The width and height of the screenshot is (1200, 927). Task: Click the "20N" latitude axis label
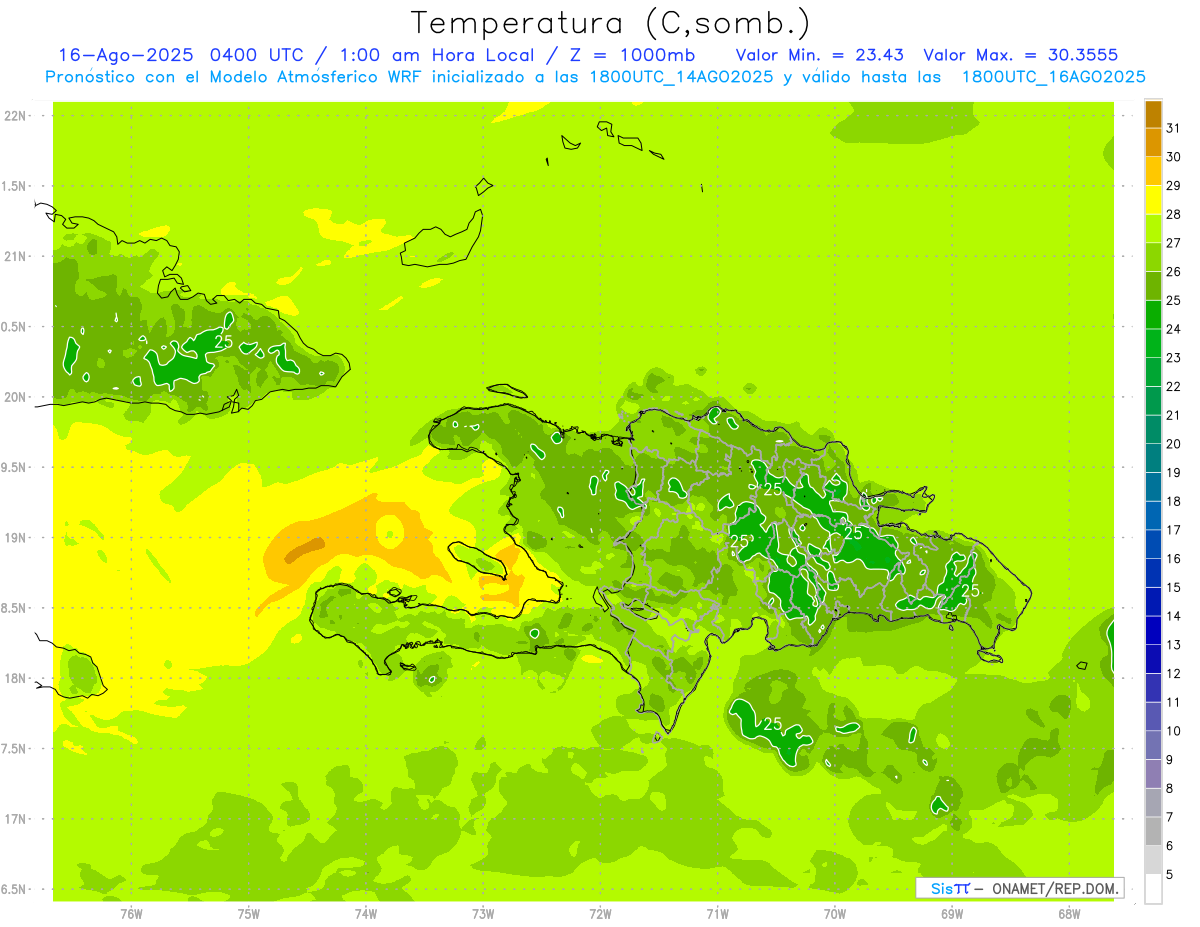pos(15,397)
